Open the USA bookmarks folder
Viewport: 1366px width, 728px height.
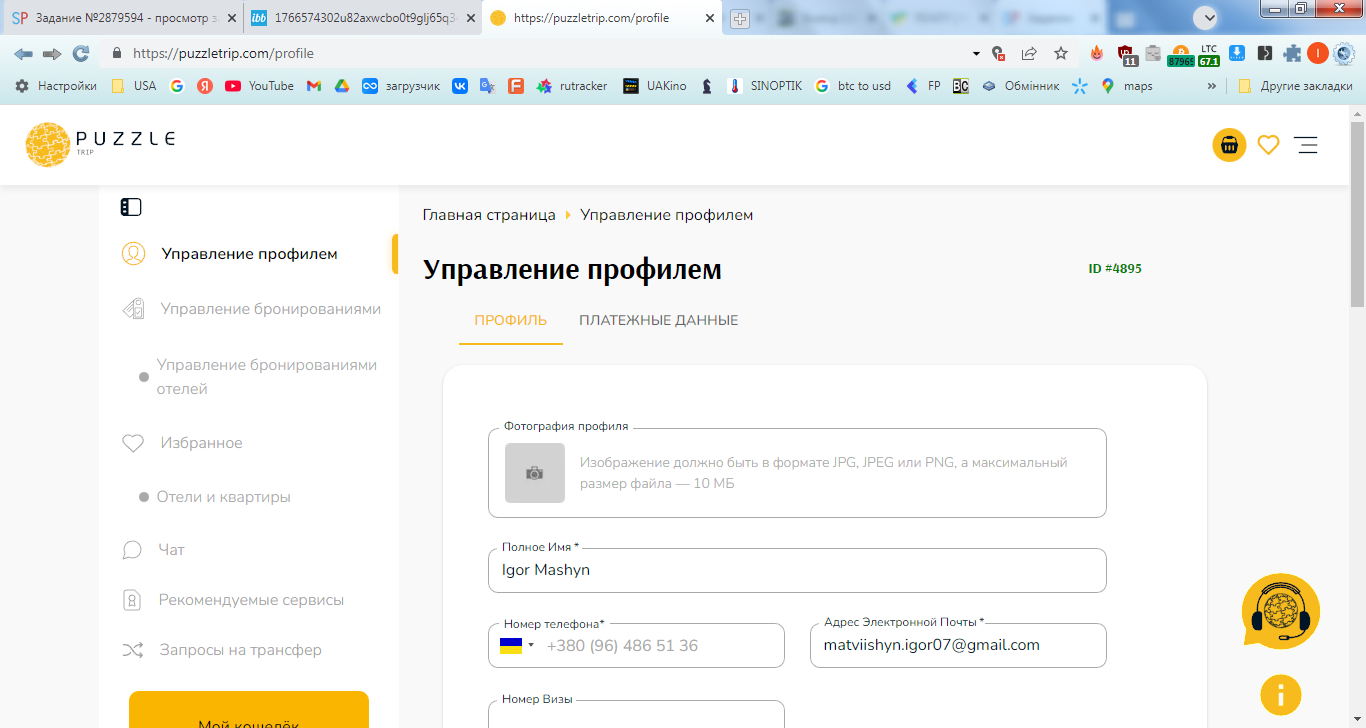point(134,86)
